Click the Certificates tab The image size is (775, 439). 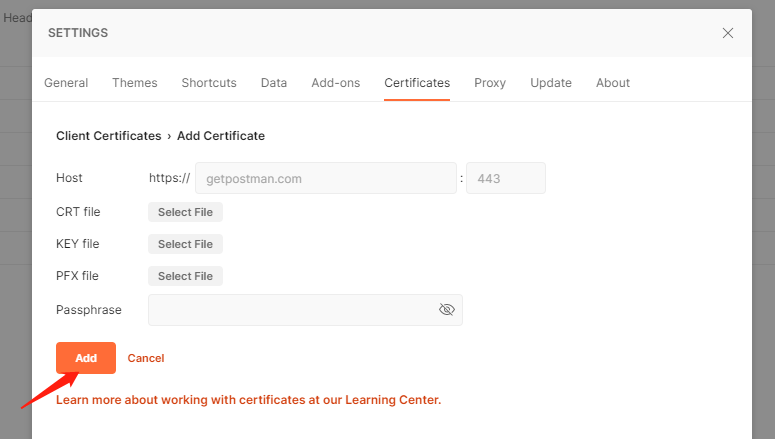coord(417,83)
